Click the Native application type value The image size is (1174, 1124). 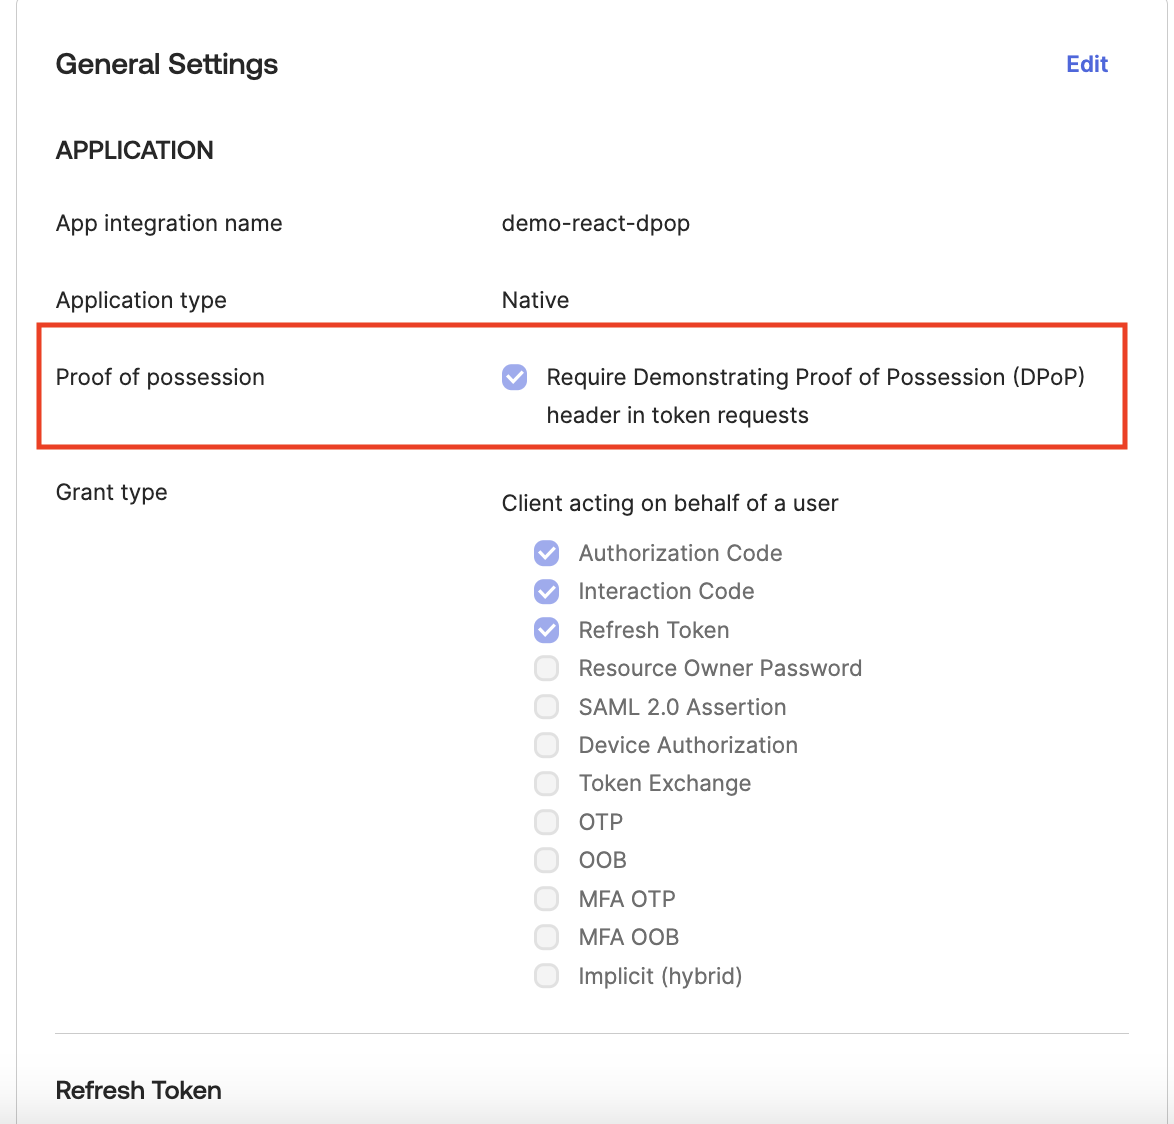click(535, 300)
